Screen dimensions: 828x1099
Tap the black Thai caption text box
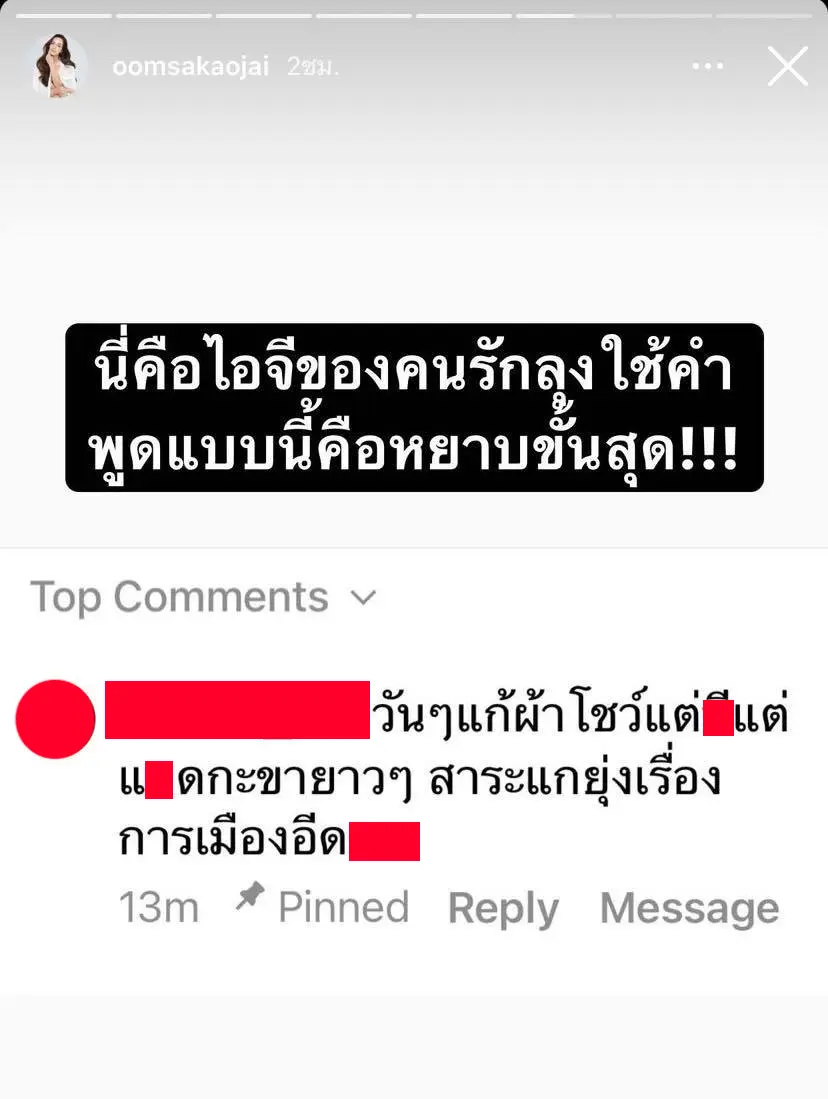pos(414,407)
